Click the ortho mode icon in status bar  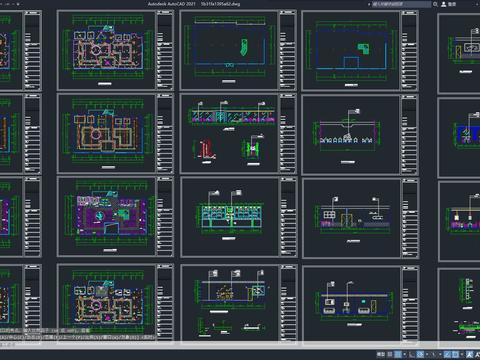(x=412, y=354)
